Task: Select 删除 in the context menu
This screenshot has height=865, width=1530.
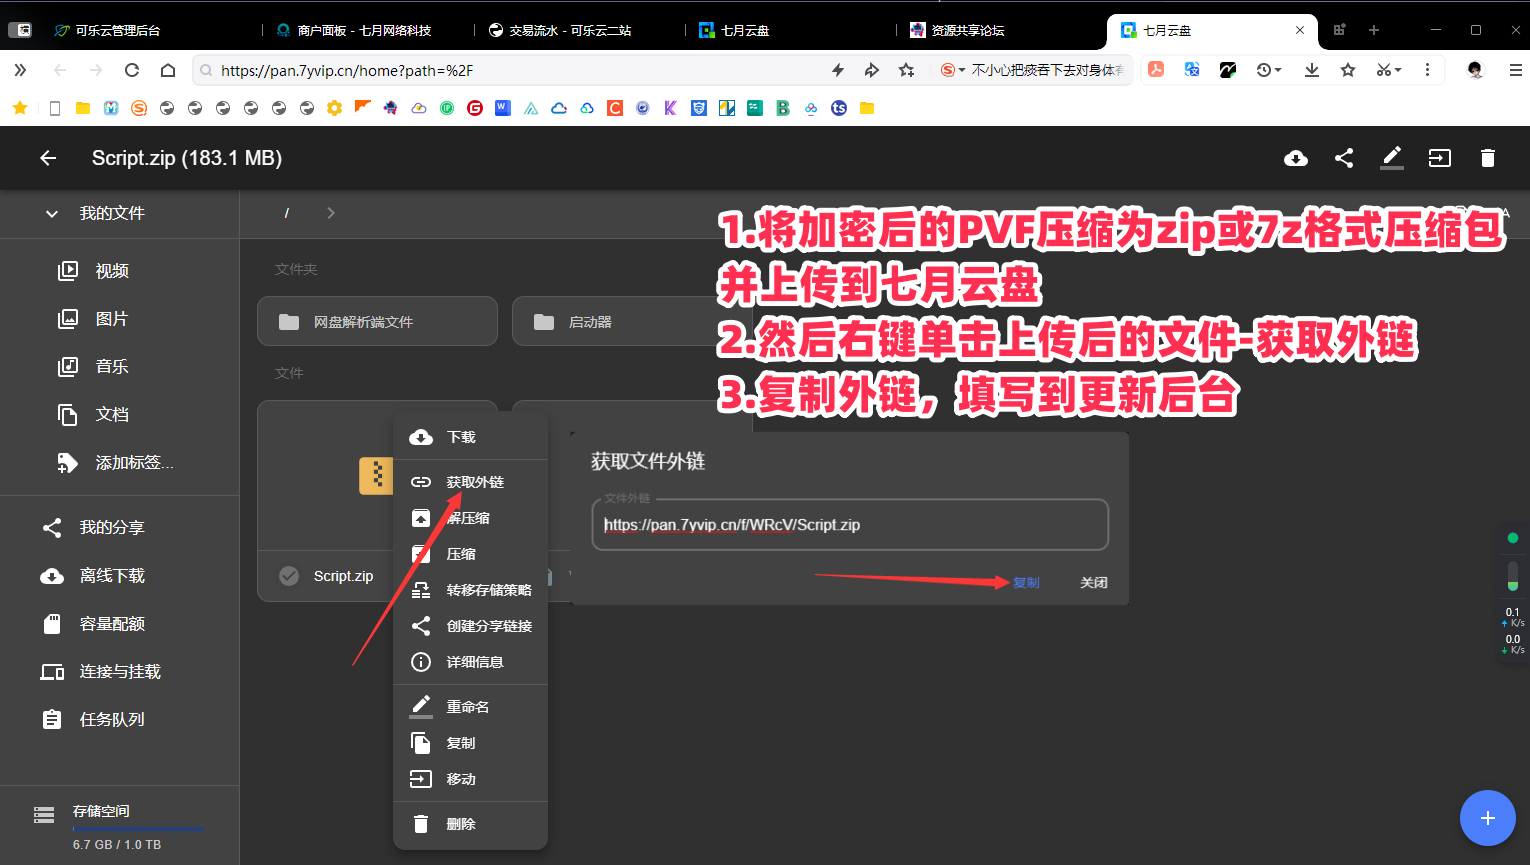Action: 470,824
